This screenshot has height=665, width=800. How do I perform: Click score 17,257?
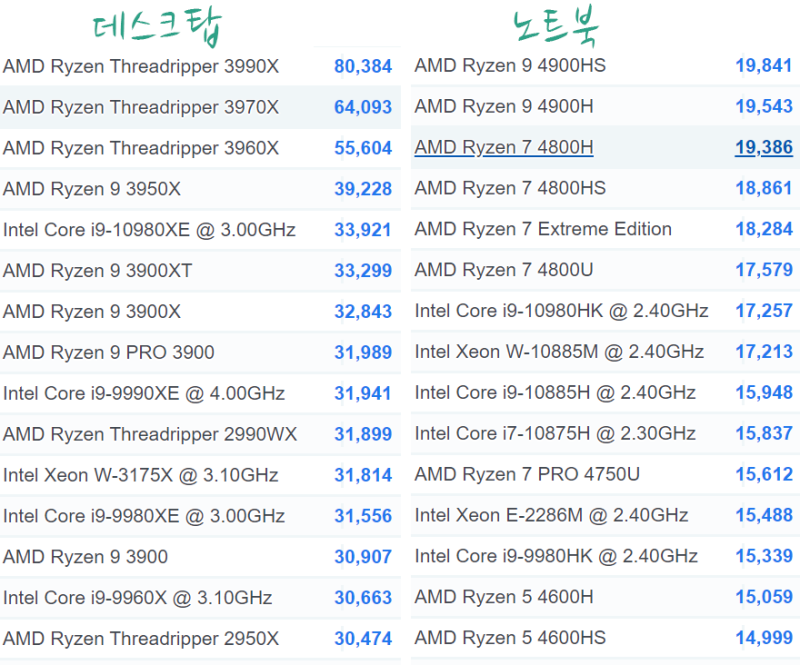[764, 310]
